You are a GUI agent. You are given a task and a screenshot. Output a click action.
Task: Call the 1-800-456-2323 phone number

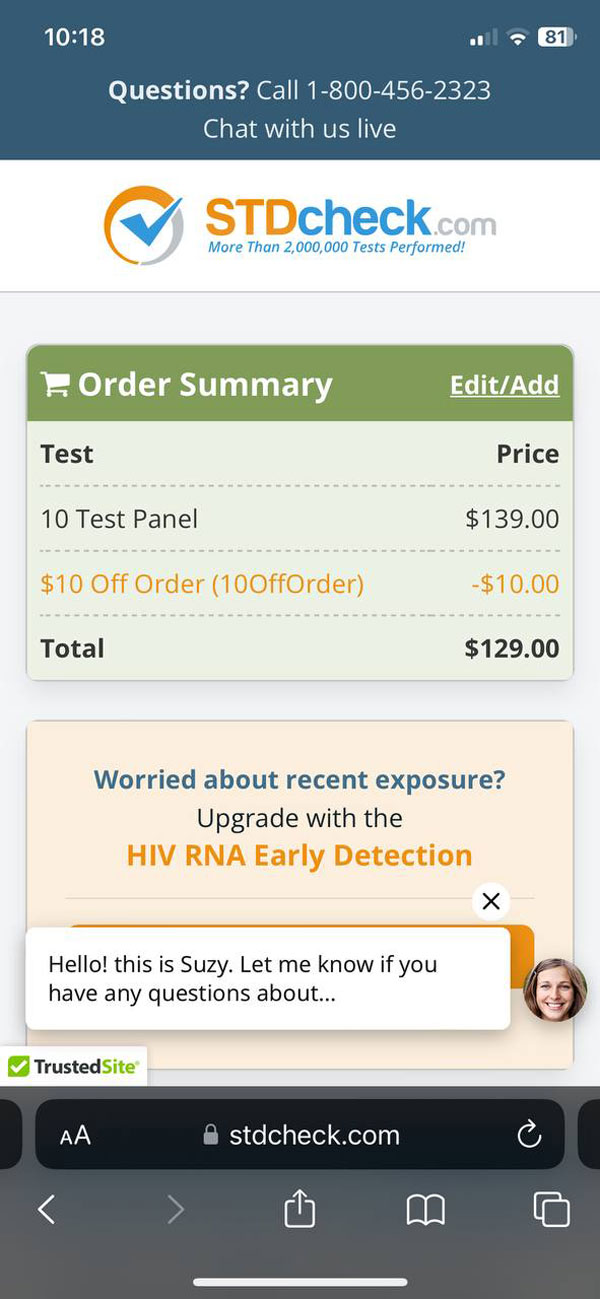click(x=398, y=91)
